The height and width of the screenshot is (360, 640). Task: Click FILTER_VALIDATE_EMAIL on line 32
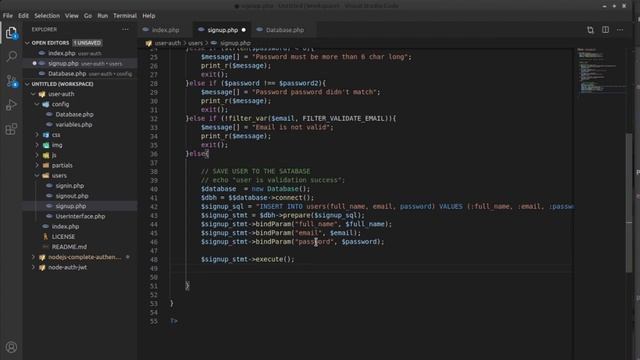(343, 118)
